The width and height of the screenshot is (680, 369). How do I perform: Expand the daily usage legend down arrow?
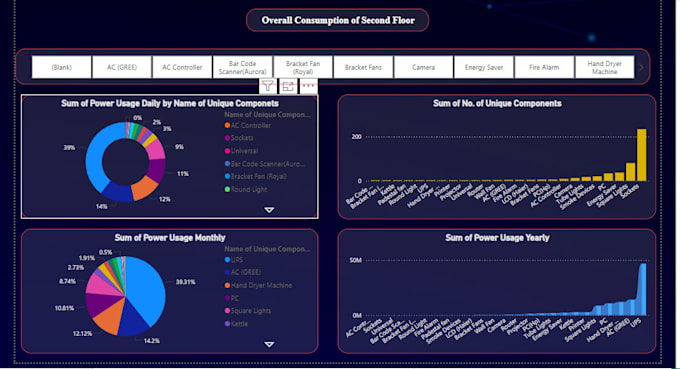tap(269, 210)
